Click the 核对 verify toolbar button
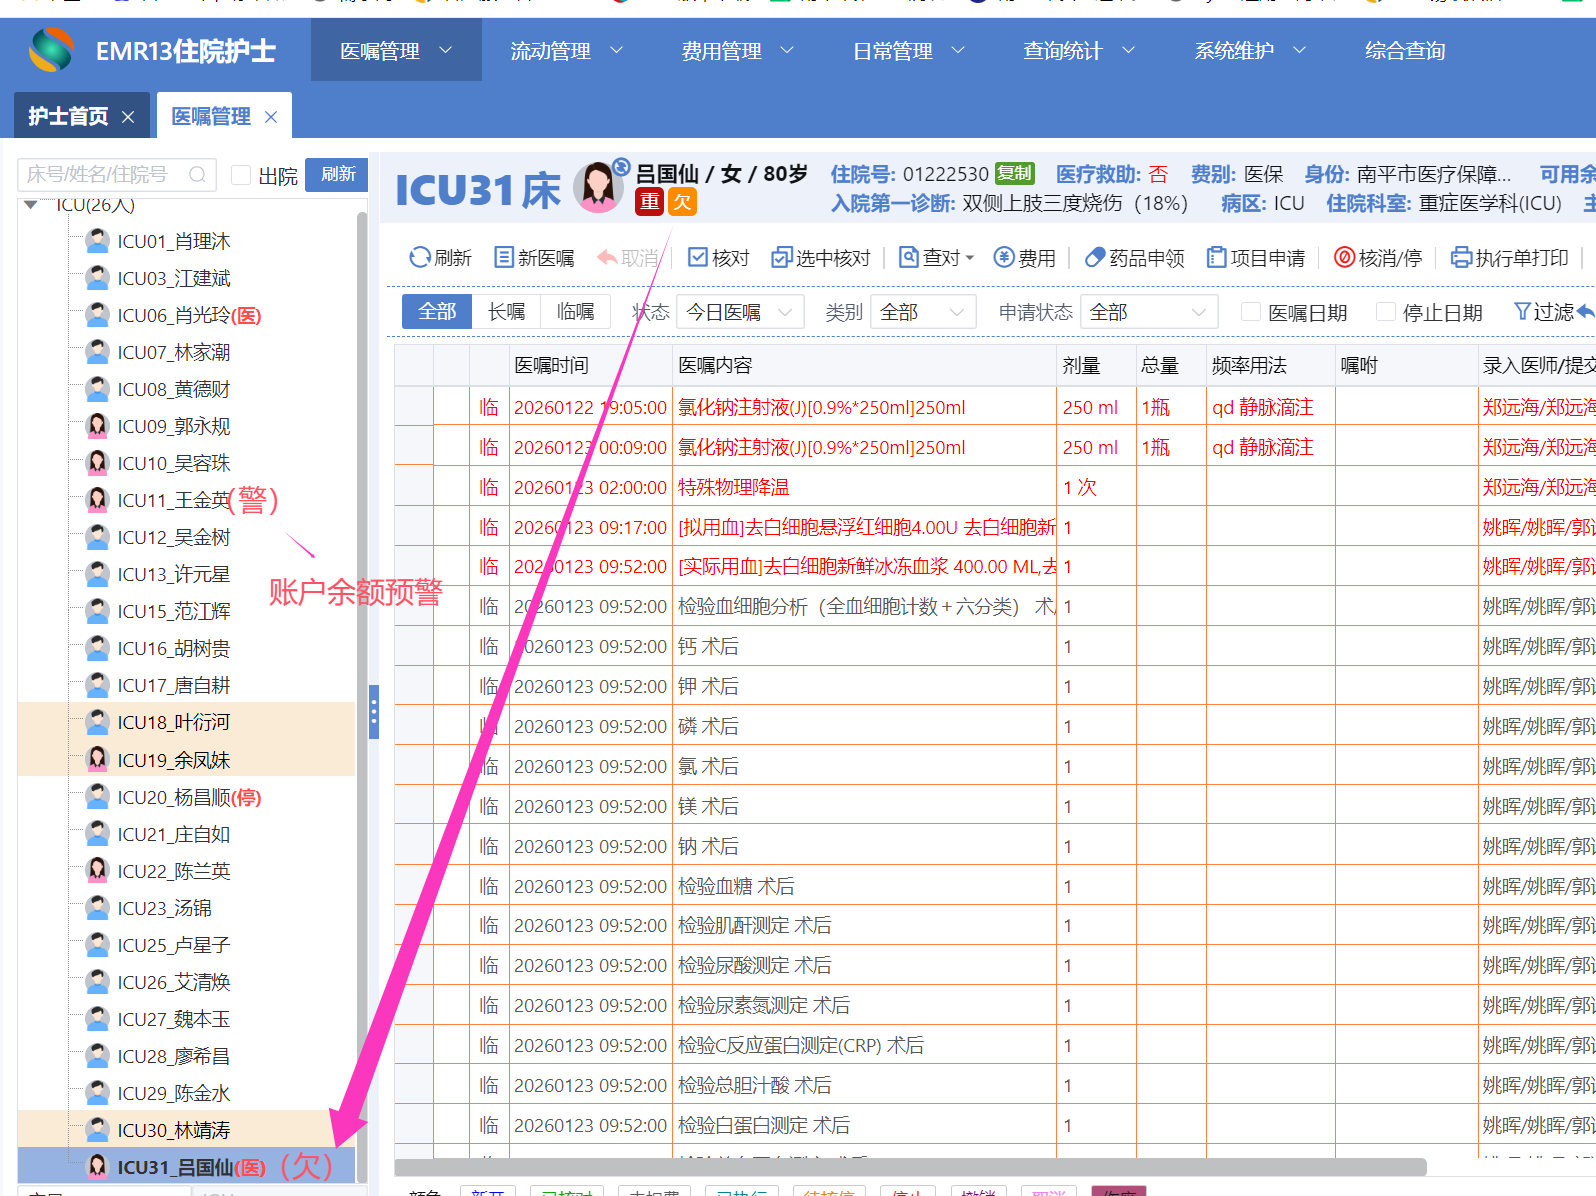1596x1196 pixels. (719, 258)
